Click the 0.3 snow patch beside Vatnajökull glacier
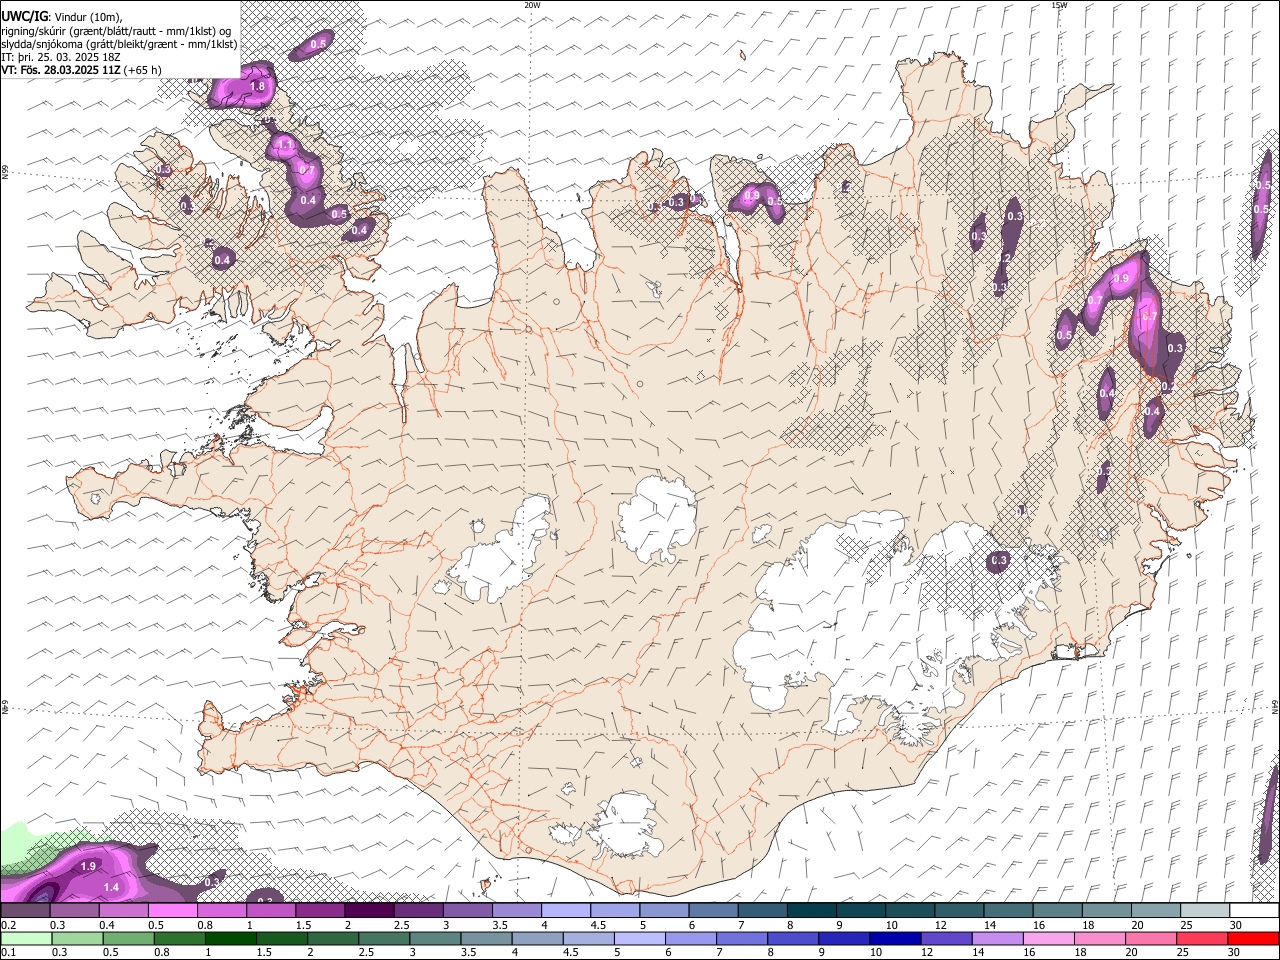Screen dimensions: 1280x960 click(998, 561)
